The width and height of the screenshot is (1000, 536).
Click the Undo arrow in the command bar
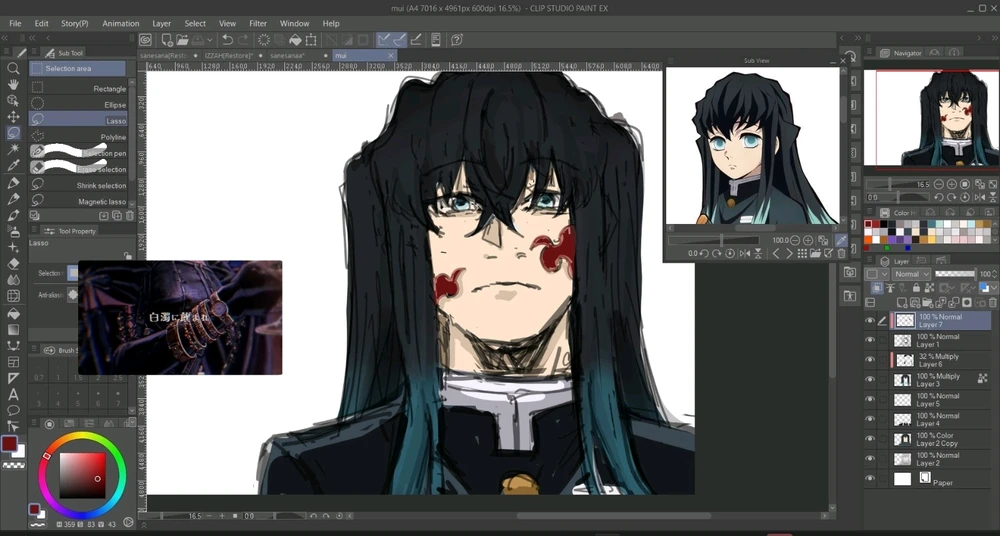227,40
